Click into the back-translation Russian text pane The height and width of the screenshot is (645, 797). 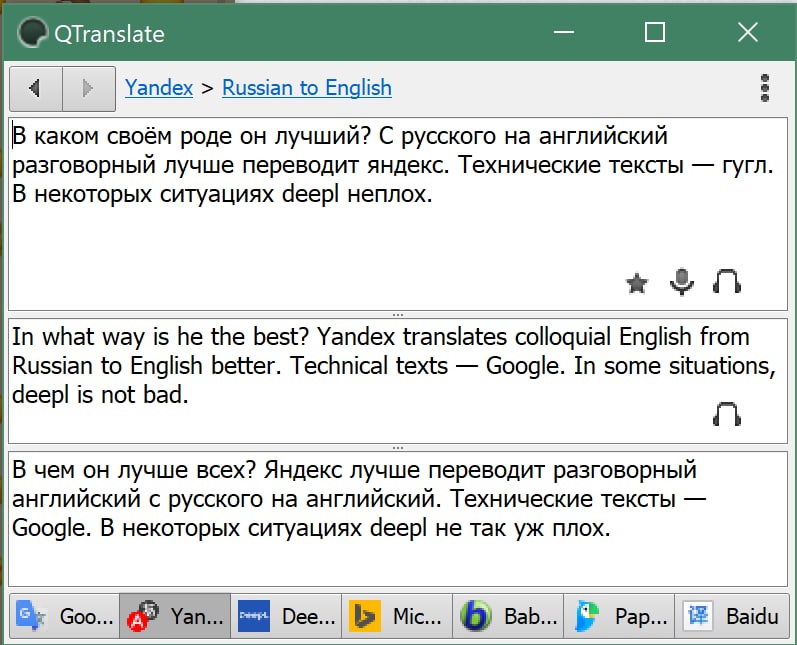pyautogui.click(x=398, y=519)
